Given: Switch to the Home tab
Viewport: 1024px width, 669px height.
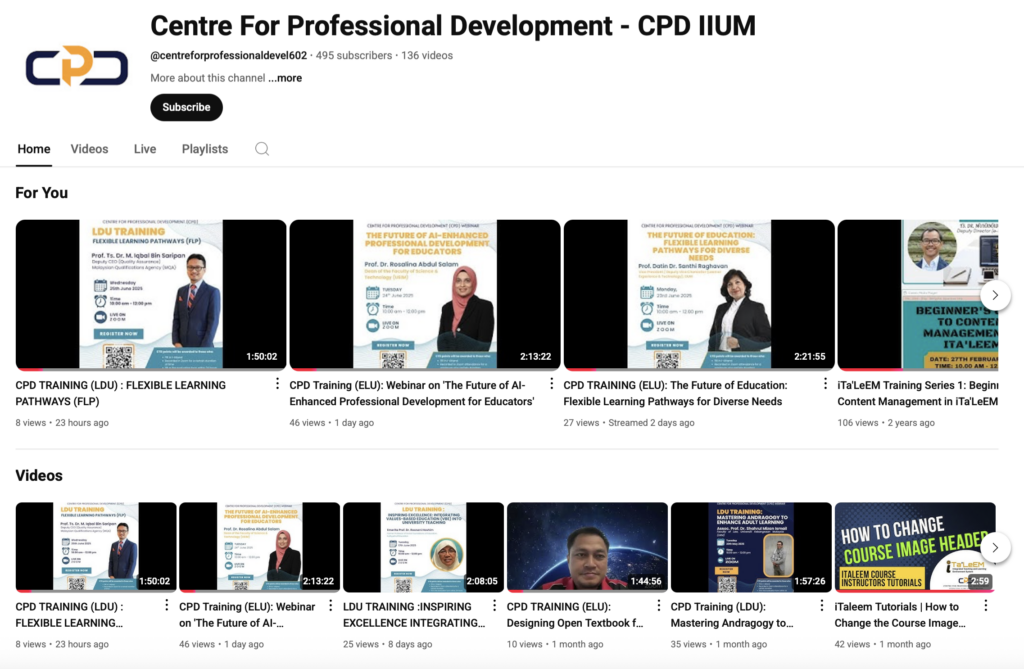Looking at the screenshot, I should [34, 149].
